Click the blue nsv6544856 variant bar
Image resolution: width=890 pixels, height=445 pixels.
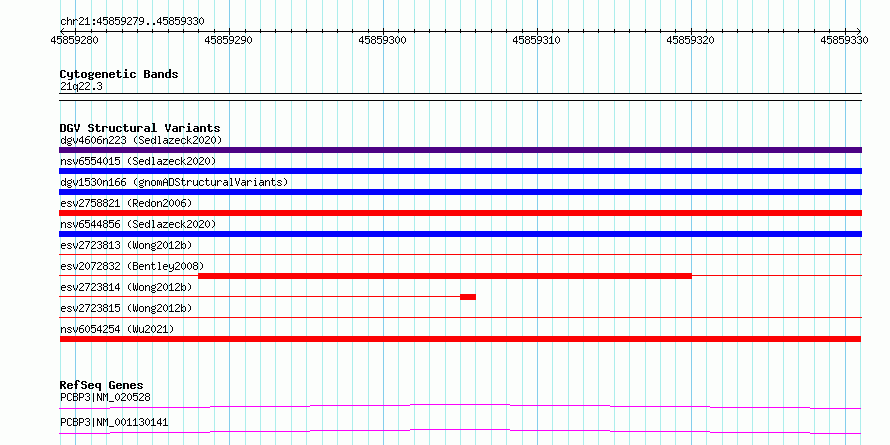point(460,234)
